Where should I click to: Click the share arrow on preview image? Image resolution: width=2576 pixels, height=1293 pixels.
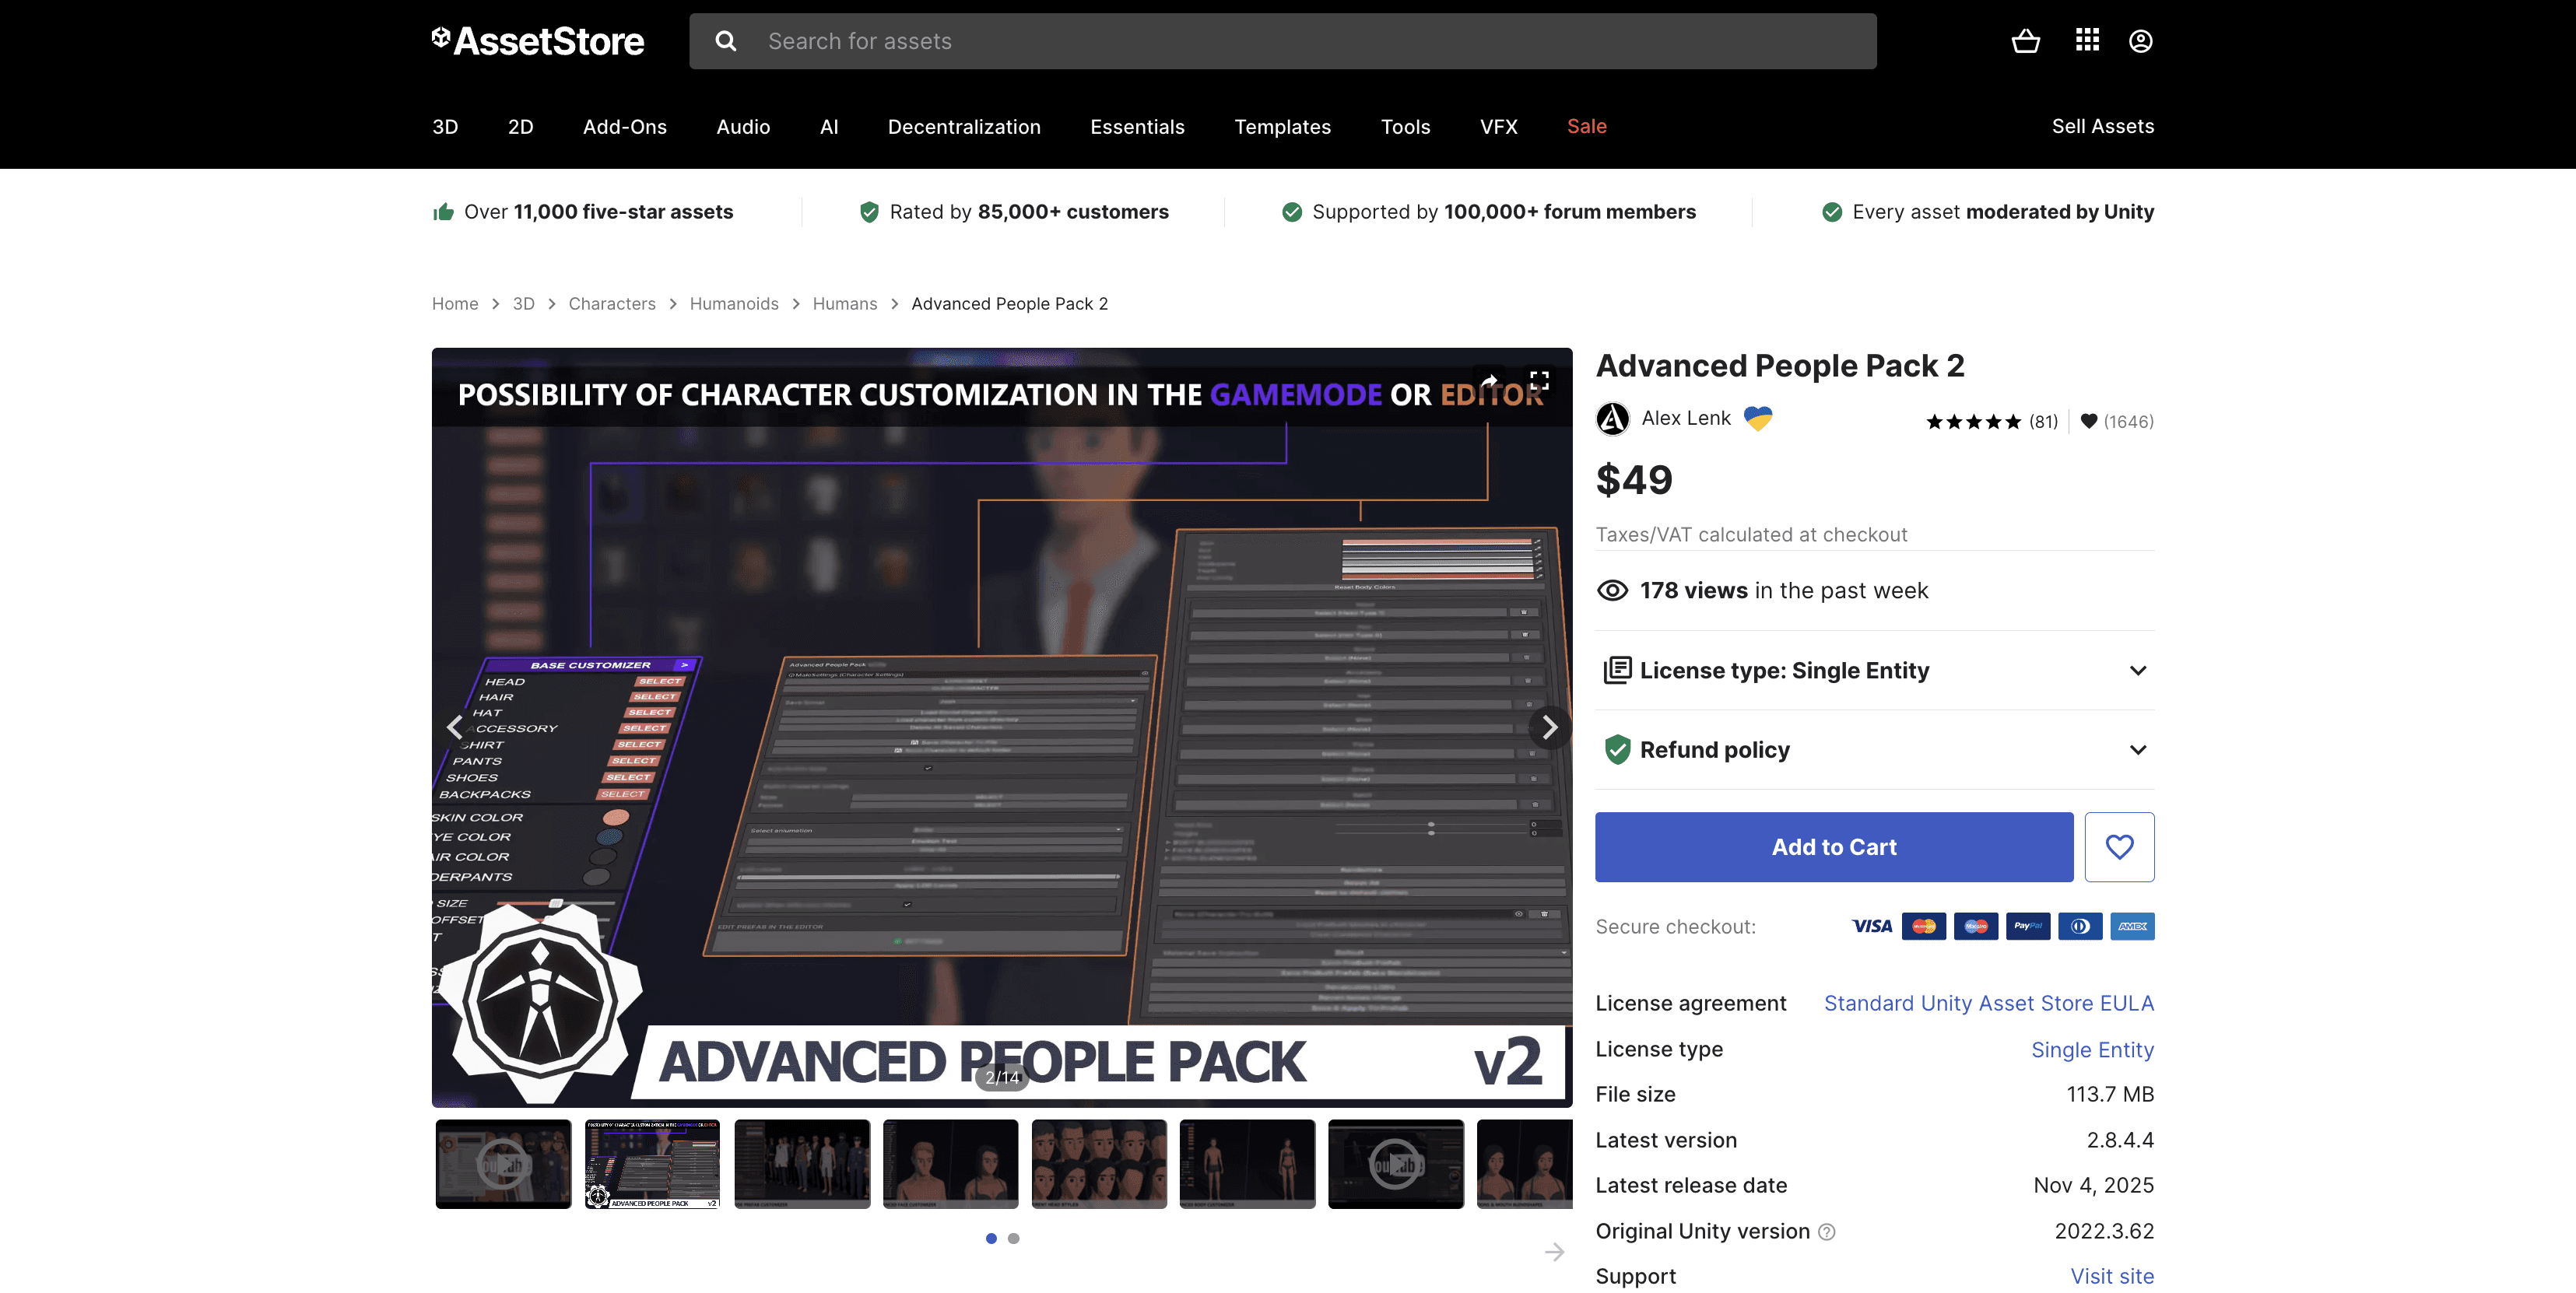click(x=1489, y=381)
